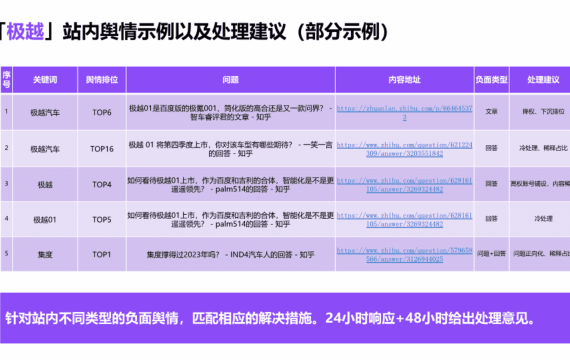Image resolution: width=570 pixels, height=360 pixels.
Task: Select the palm514 question text in the TOP4 row
Action: (230, 185)
